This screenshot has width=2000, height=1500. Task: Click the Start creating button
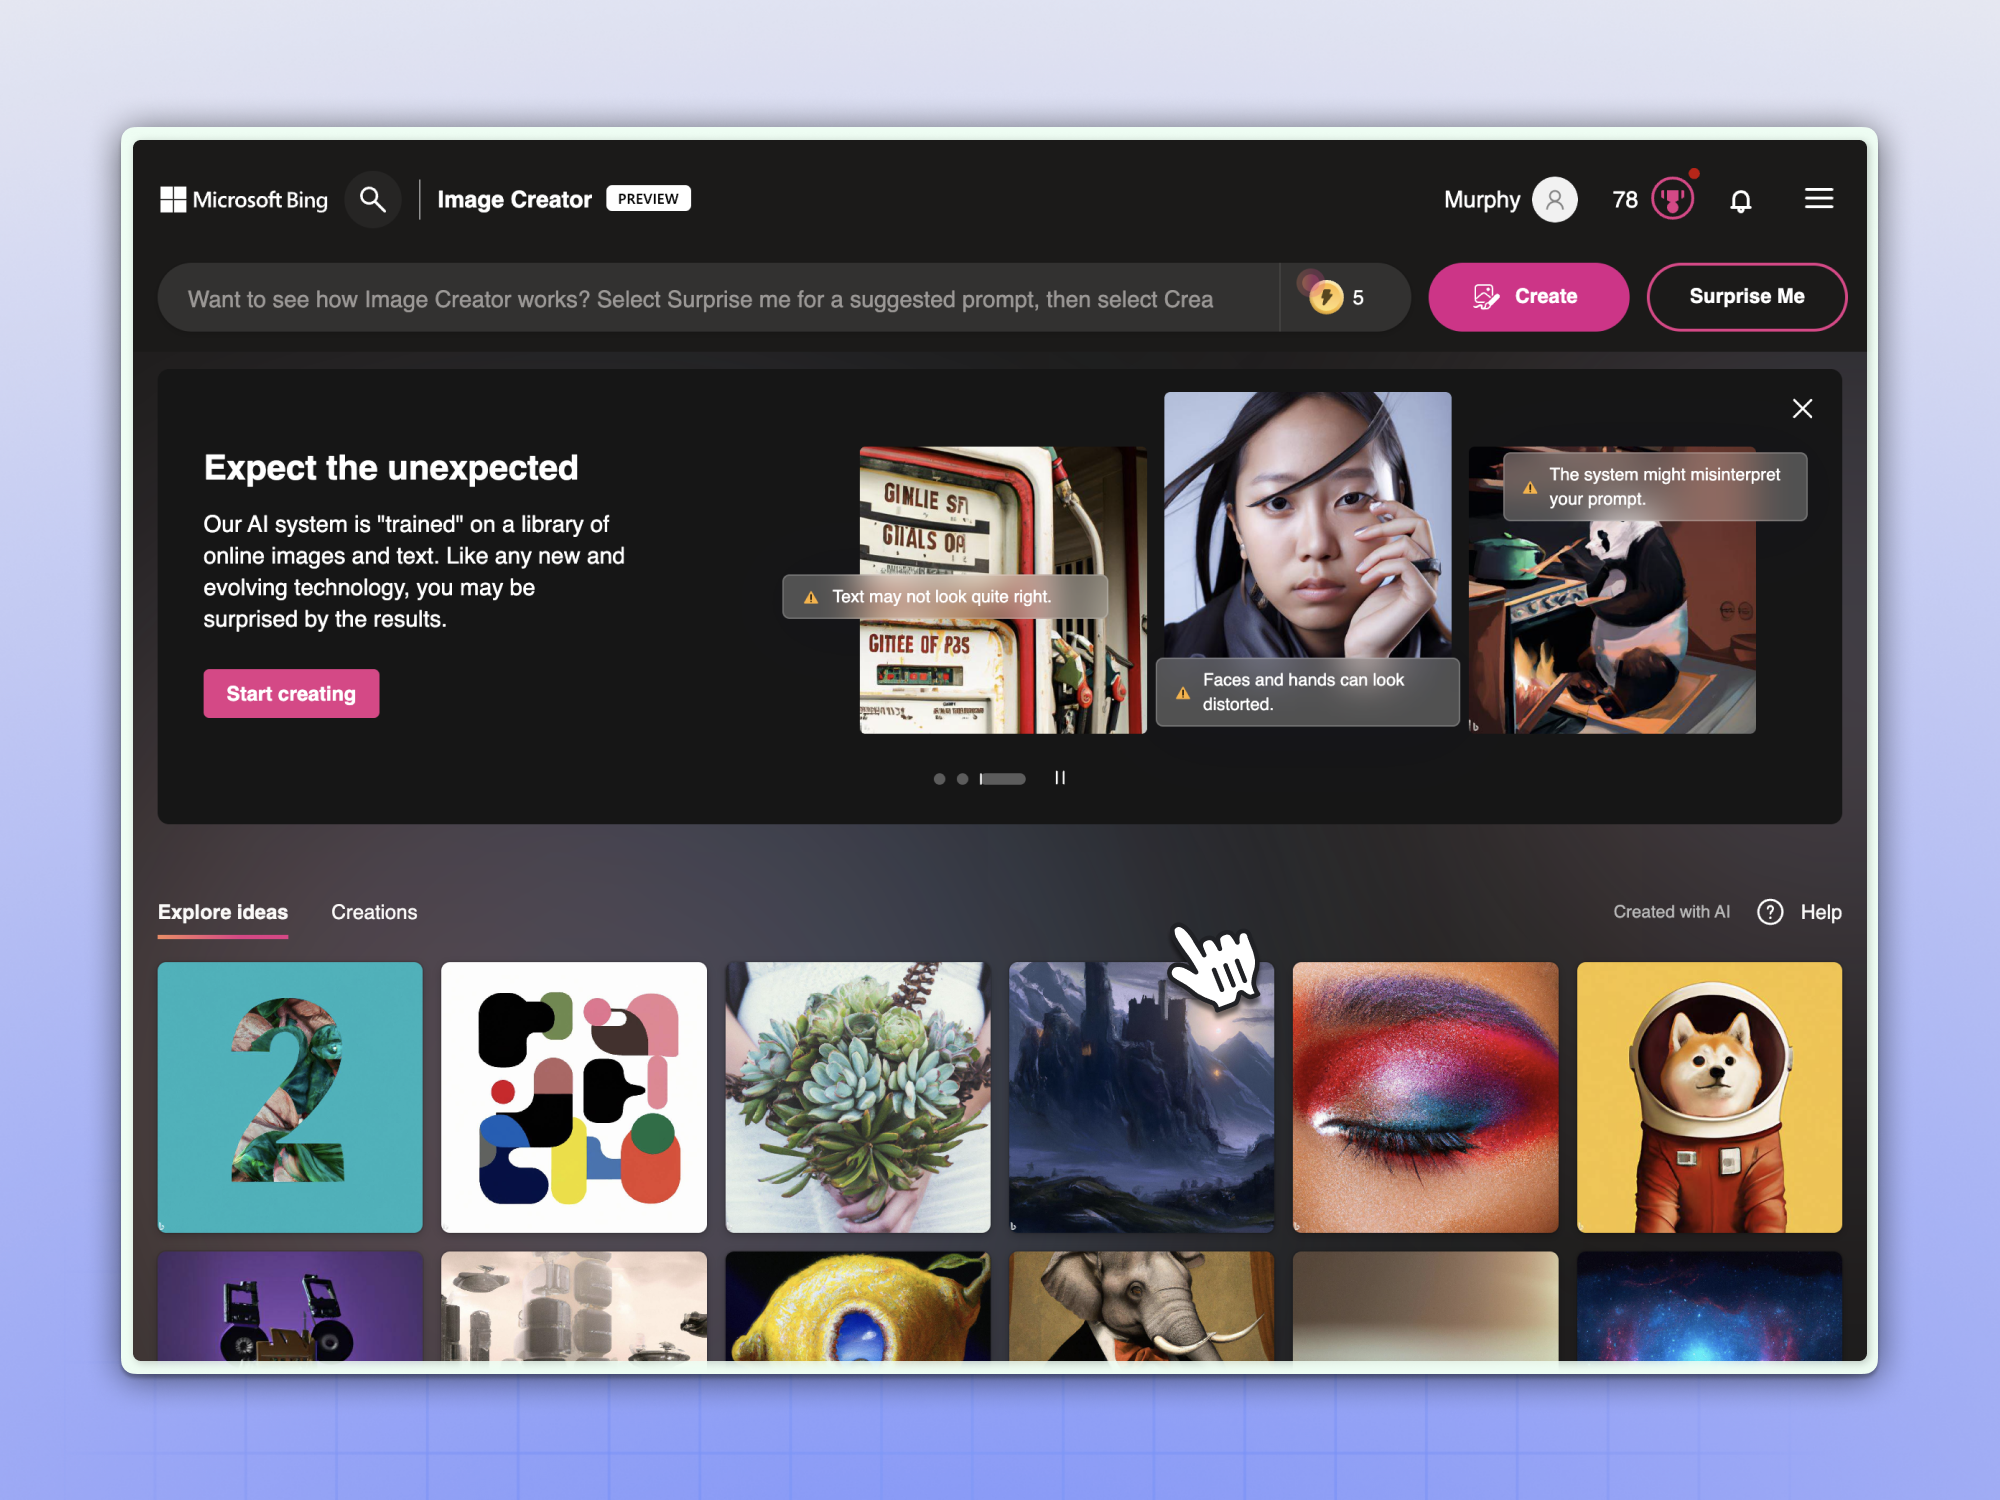point(291,693)
